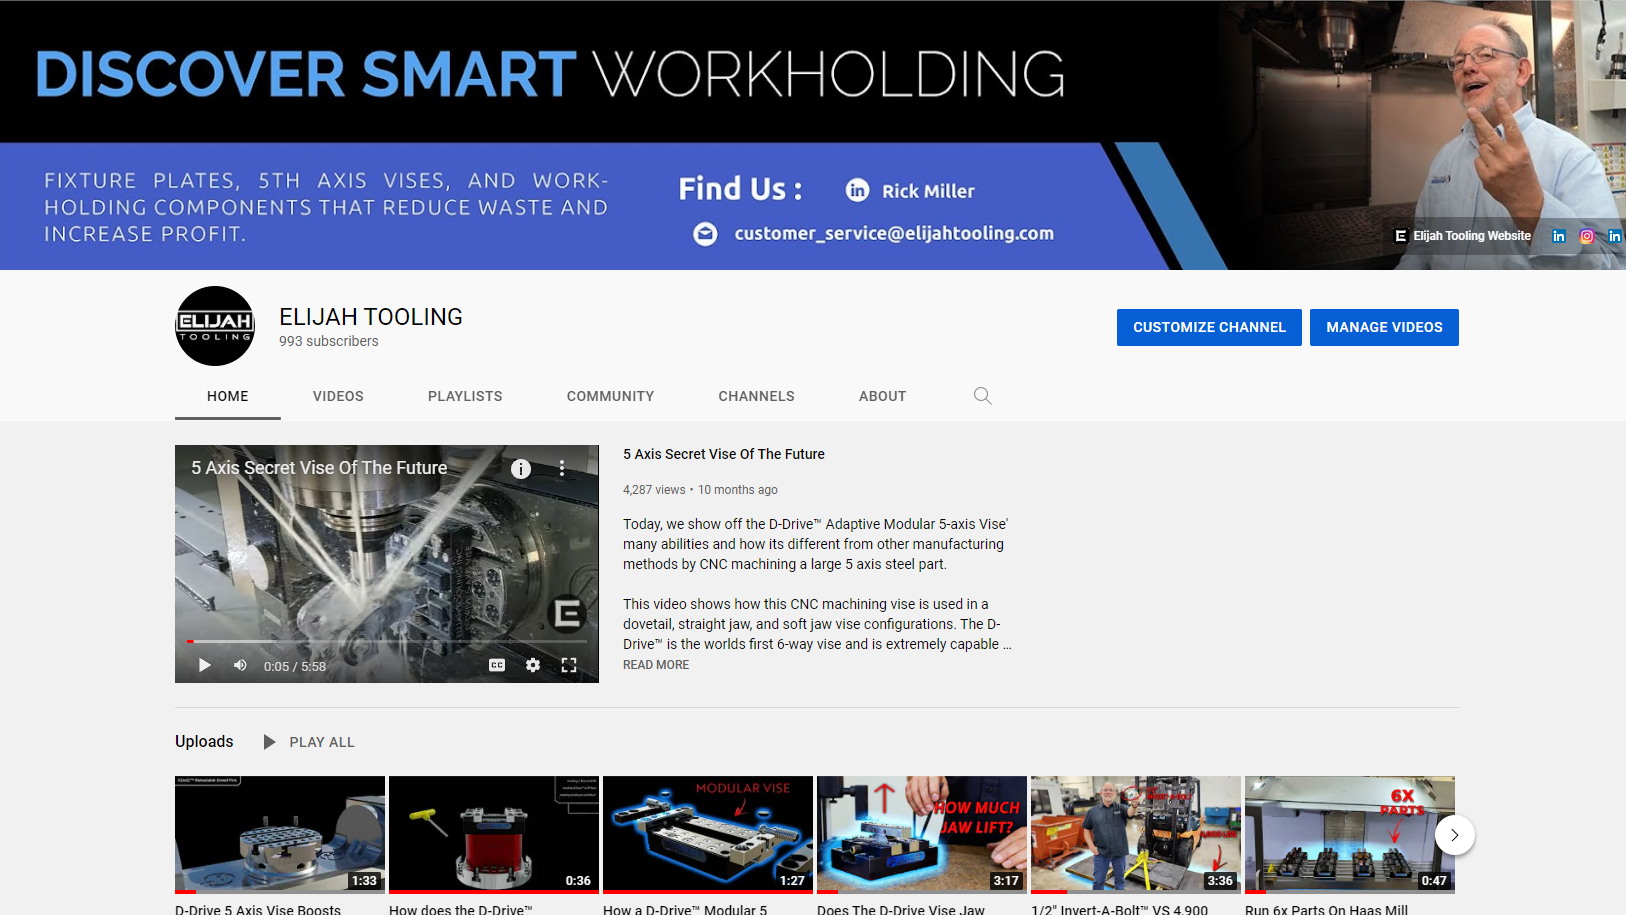Viewport: 1626px width, 915px height.
Task: Open the 6X Parts 0:47 thumbnail
Action: pos(1350,834)
